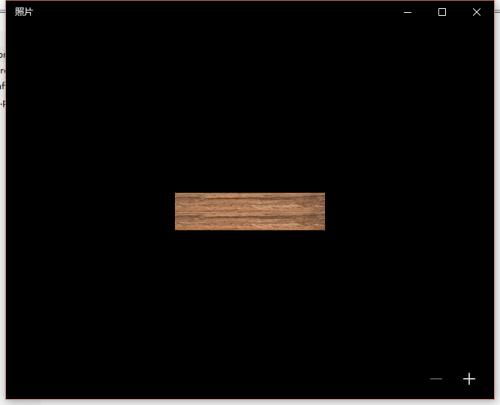Click black canvas below the wood image

[250, 300]
